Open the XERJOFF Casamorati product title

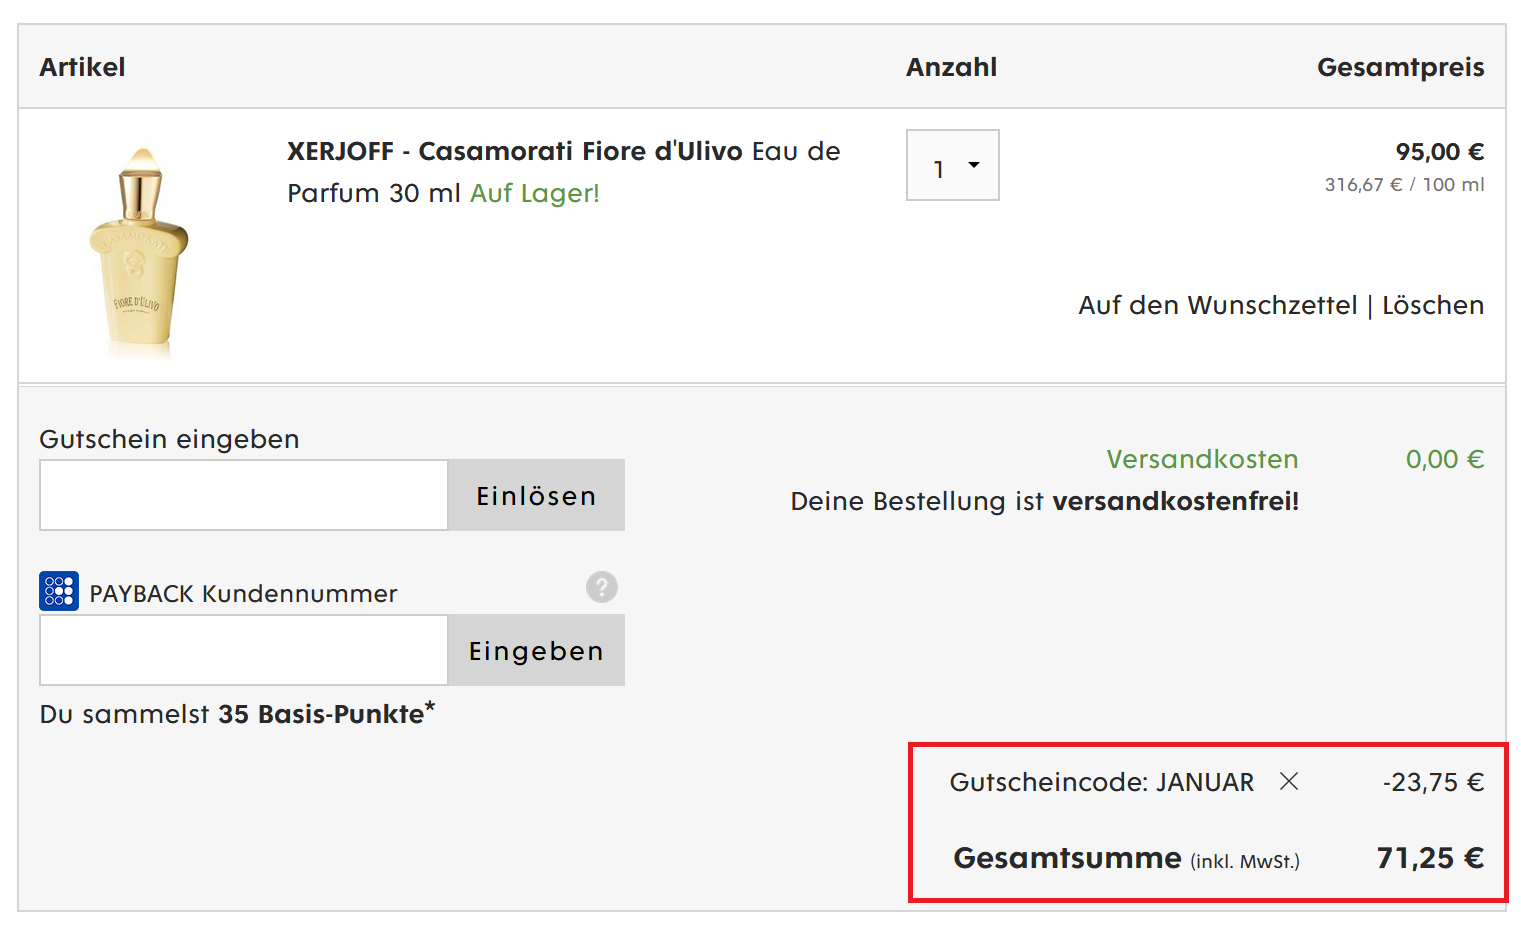(x=514, y=152)
